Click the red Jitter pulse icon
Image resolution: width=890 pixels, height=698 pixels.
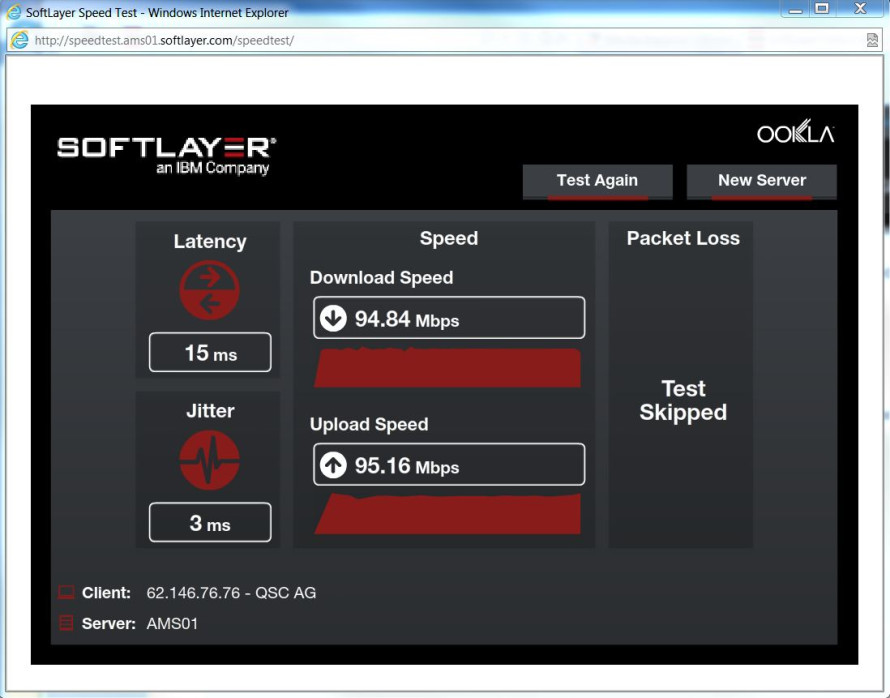[x=209, y=460]
